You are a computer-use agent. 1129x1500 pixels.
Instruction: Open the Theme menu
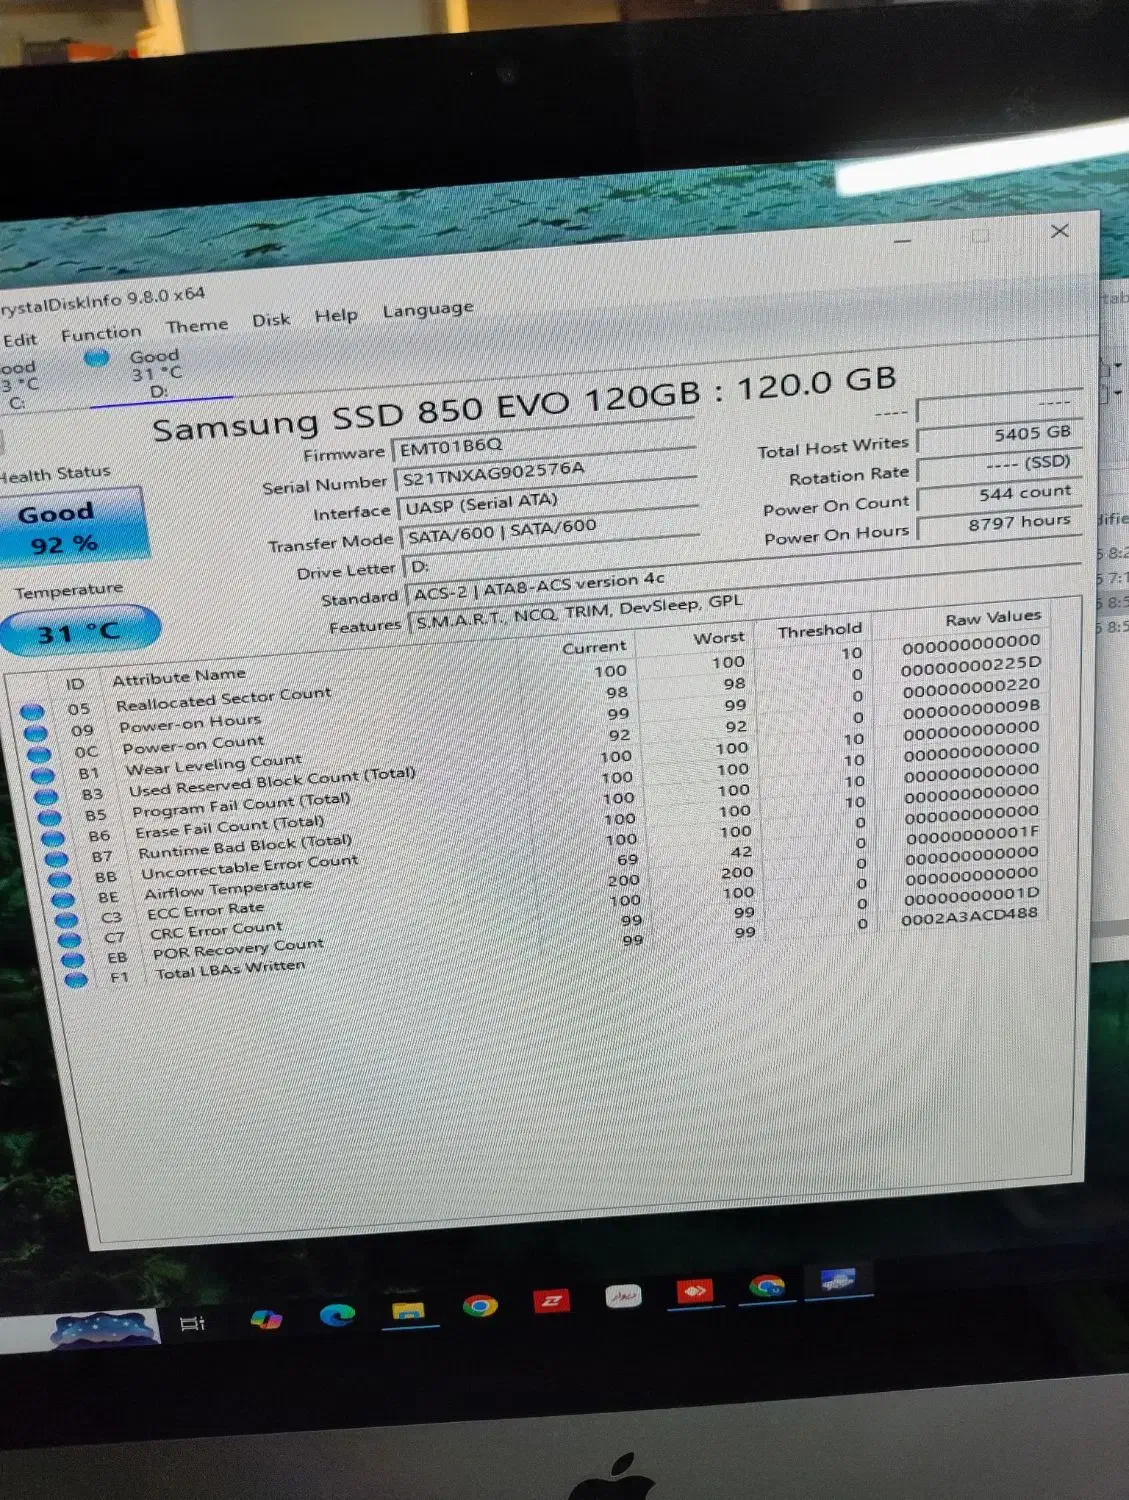pos(196,325)
